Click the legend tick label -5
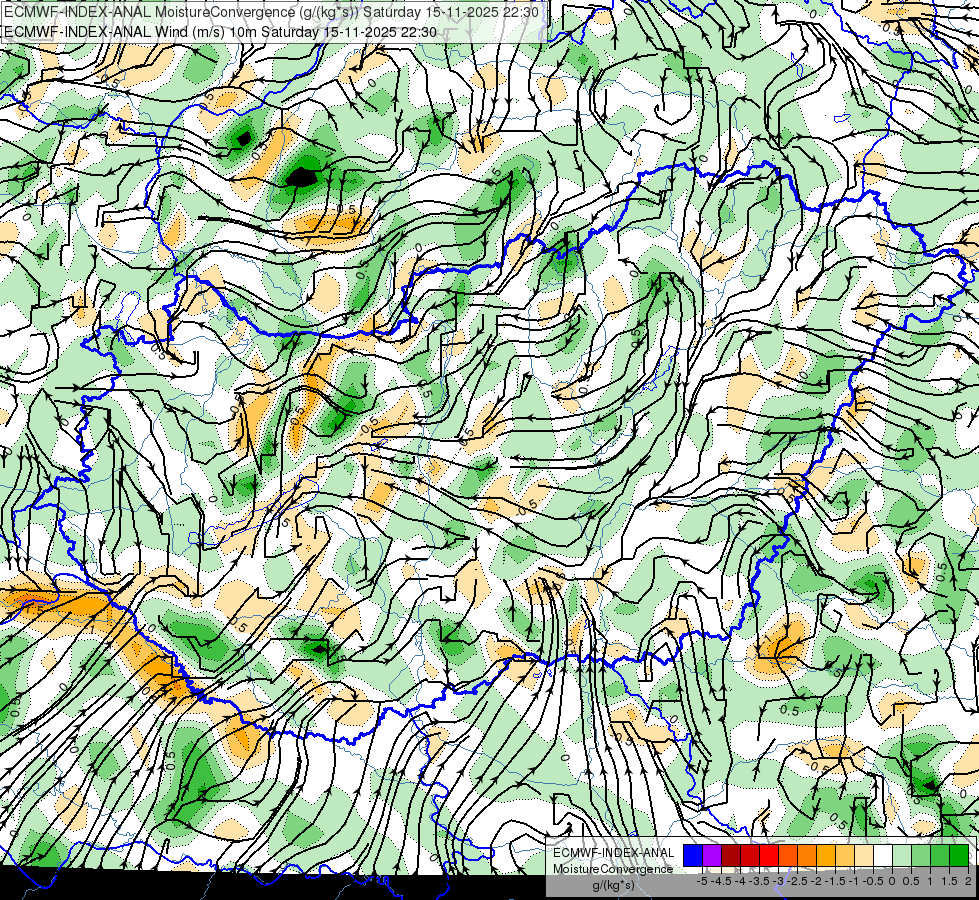 [702, 881]
